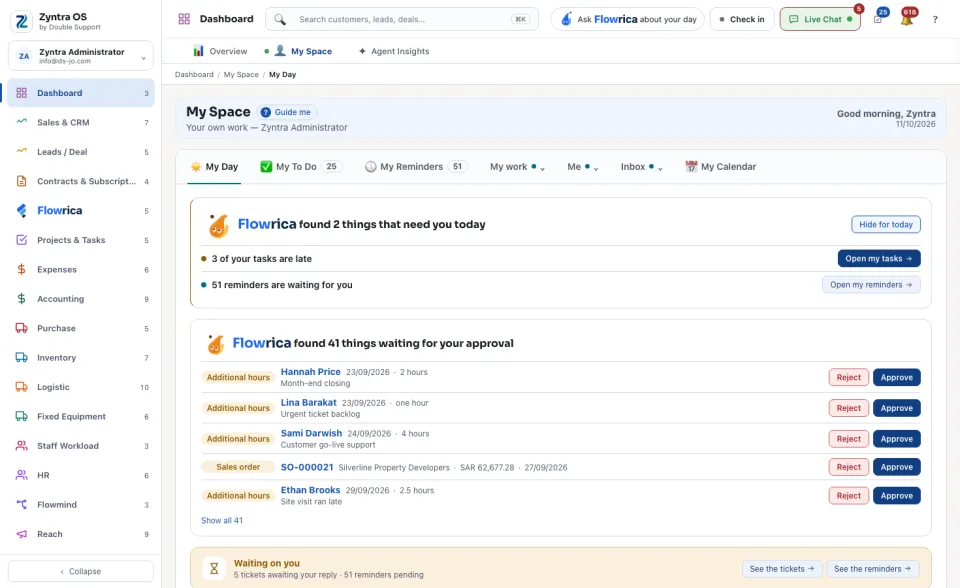
Task: Approve Hannah Price's additional hours request
Action: [896, 377]
